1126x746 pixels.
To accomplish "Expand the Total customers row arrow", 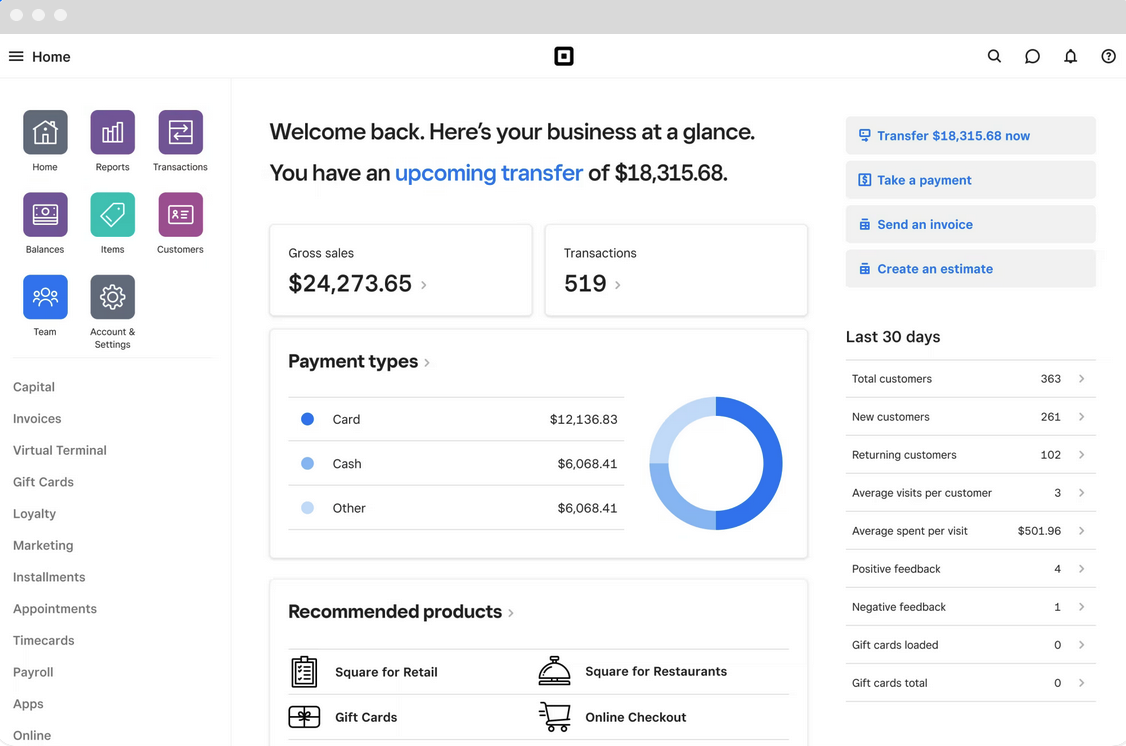I will tap(1081, 379).
